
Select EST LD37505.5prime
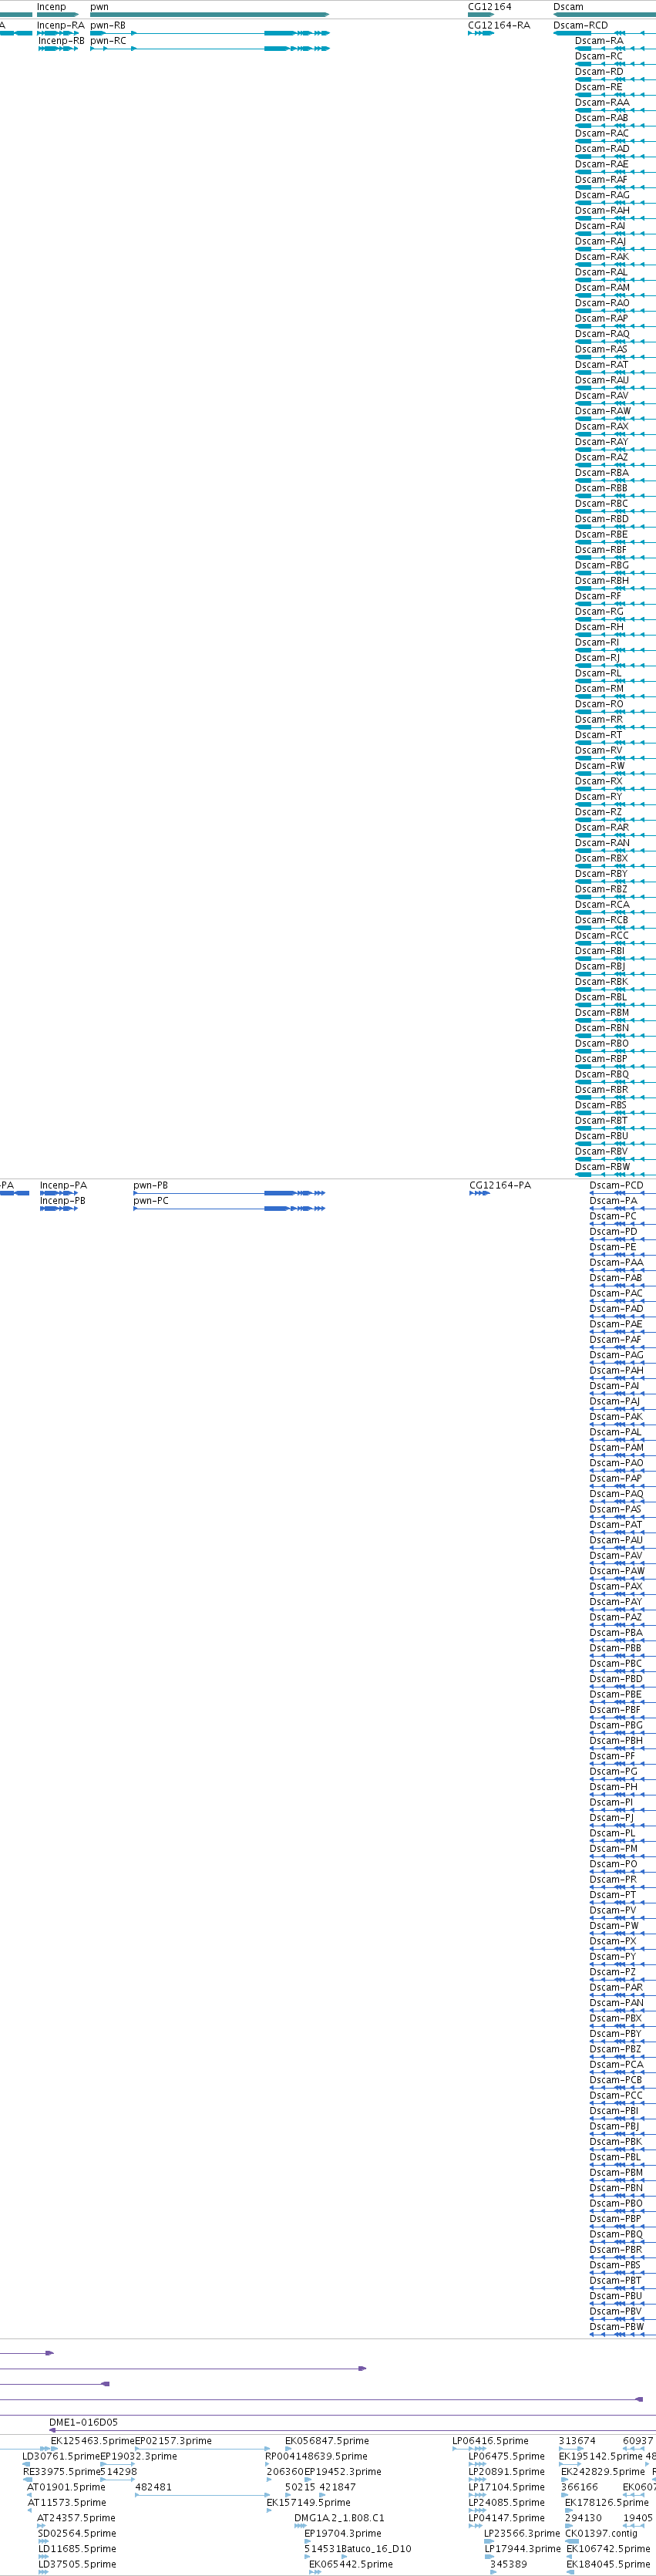click(x=77, y=2563)
